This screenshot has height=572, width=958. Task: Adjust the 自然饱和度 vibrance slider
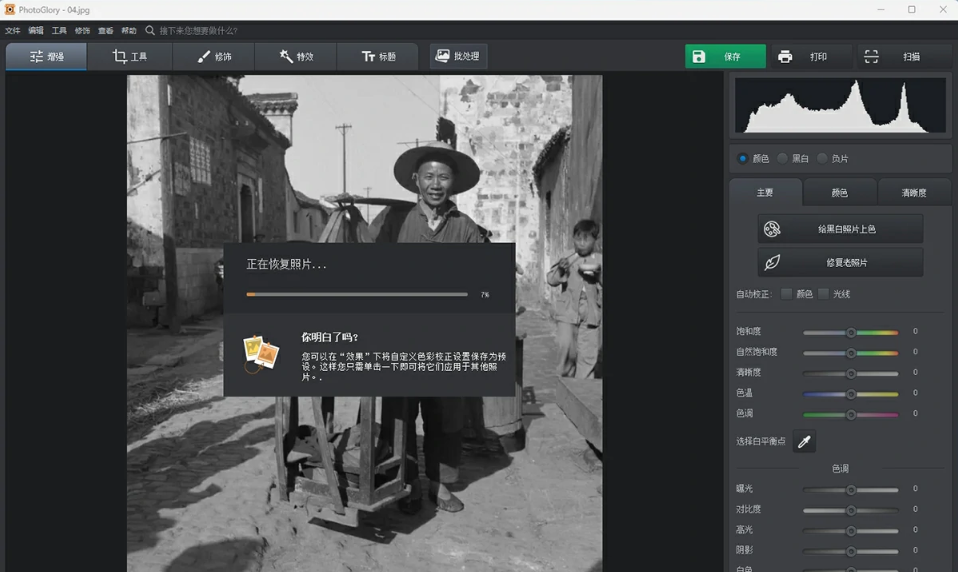coord(850,353)
